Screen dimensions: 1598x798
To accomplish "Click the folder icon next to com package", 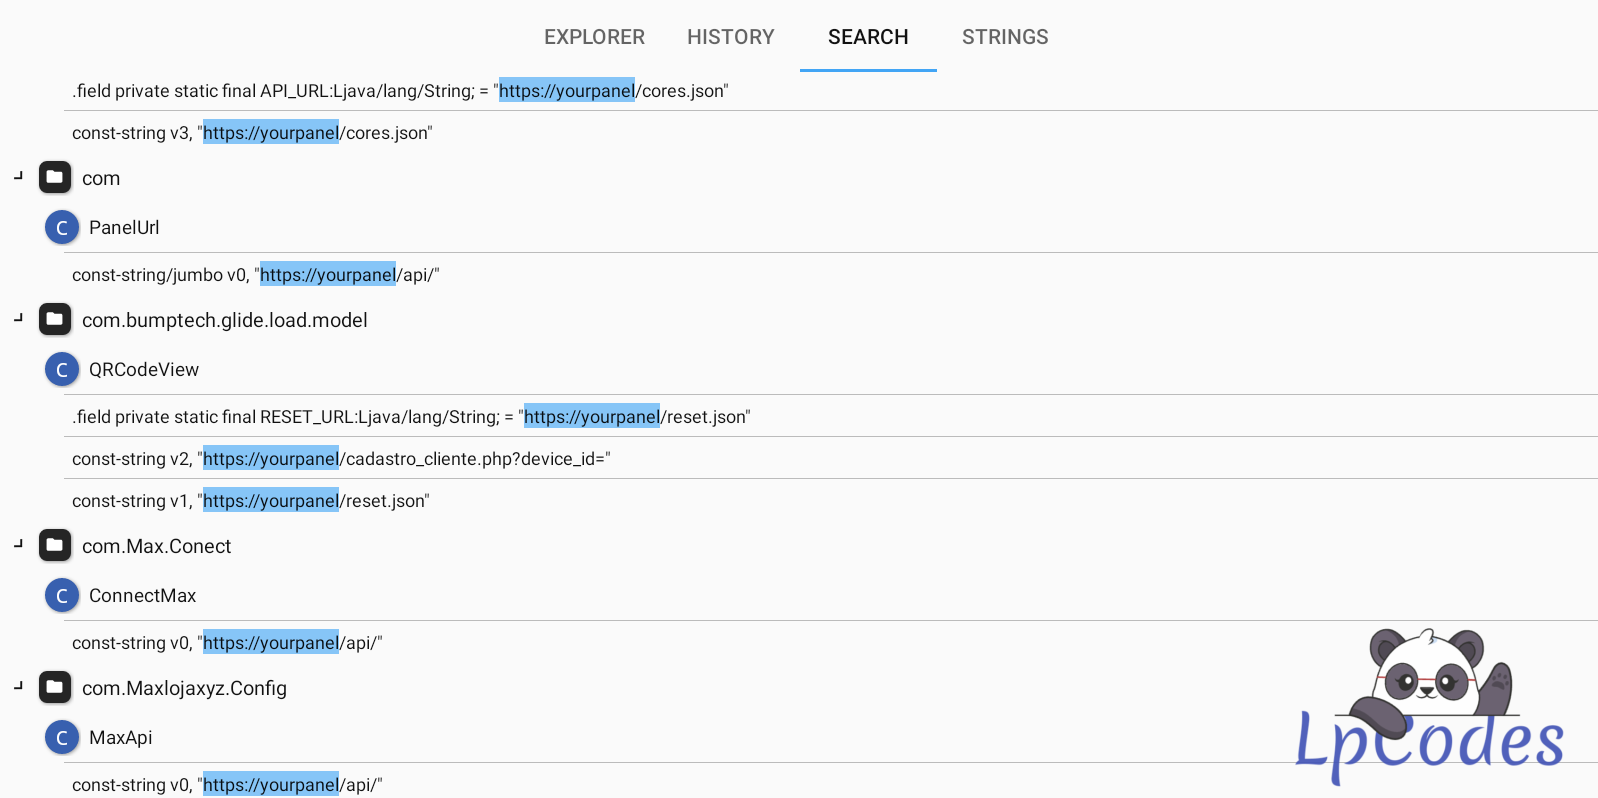I will pyautogui.click(x=55, y=178).
